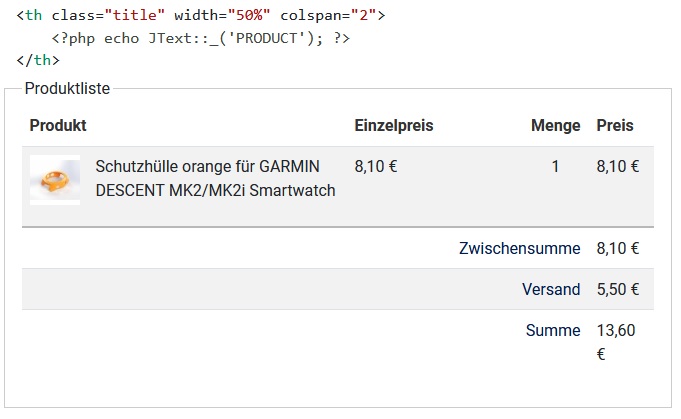Viewport: 681px width, 419px height.
Task: Click the quantity value 1 in Menge column
Action: point(555,167)
